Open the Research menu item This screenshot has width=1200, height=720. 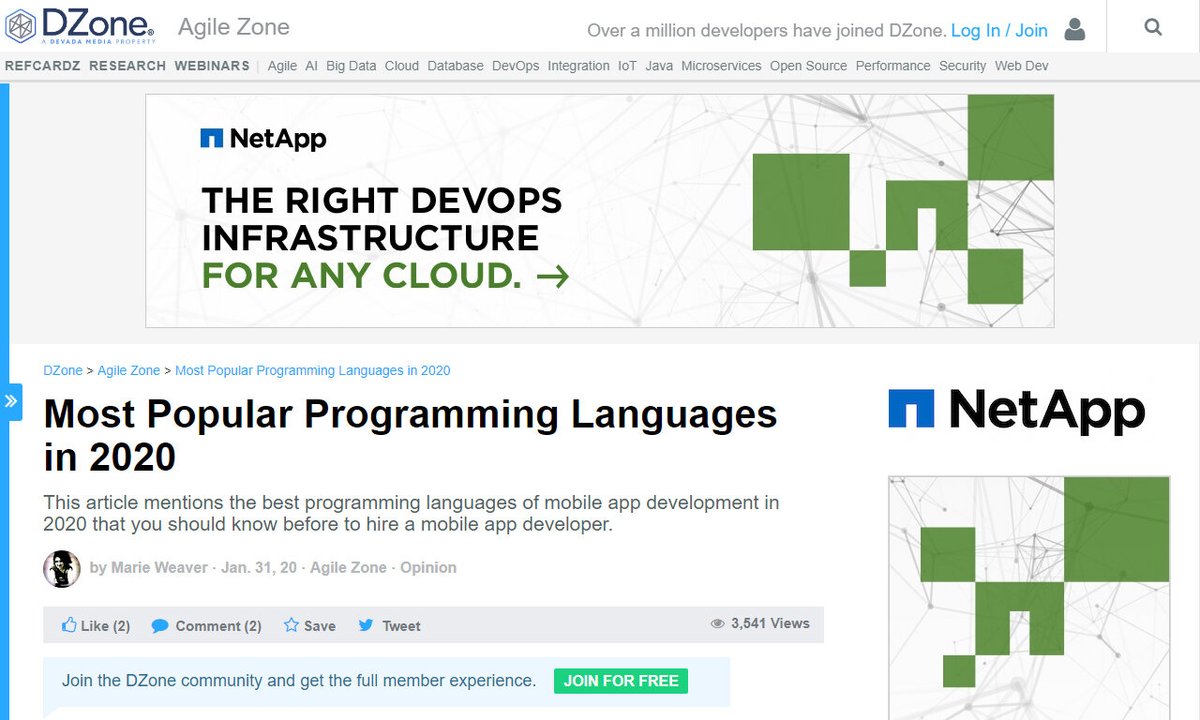click(x=127, y=66)
